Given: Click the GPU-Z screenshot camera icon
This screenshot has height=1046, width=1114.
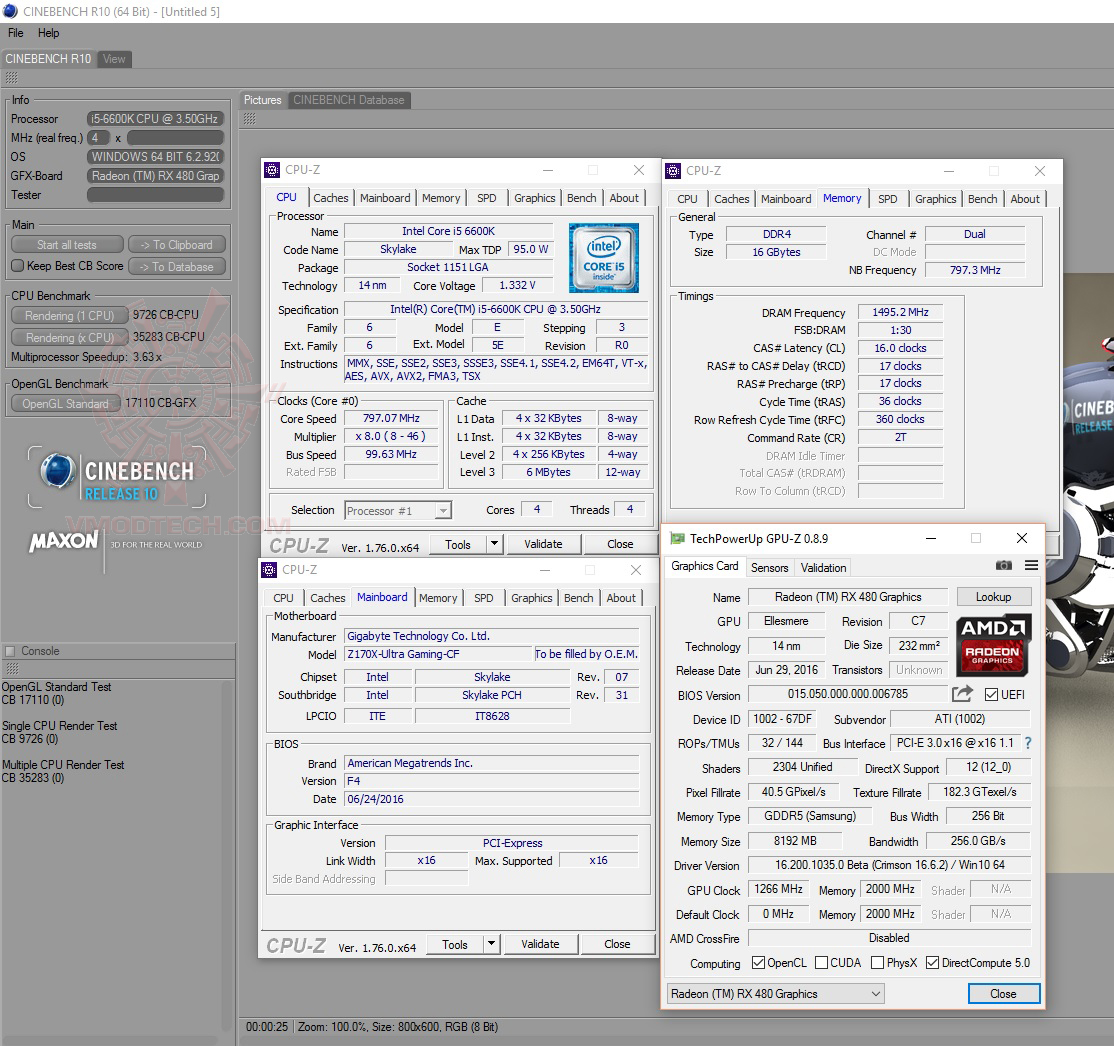Looking at the screenshot, I should [1003, 566].
